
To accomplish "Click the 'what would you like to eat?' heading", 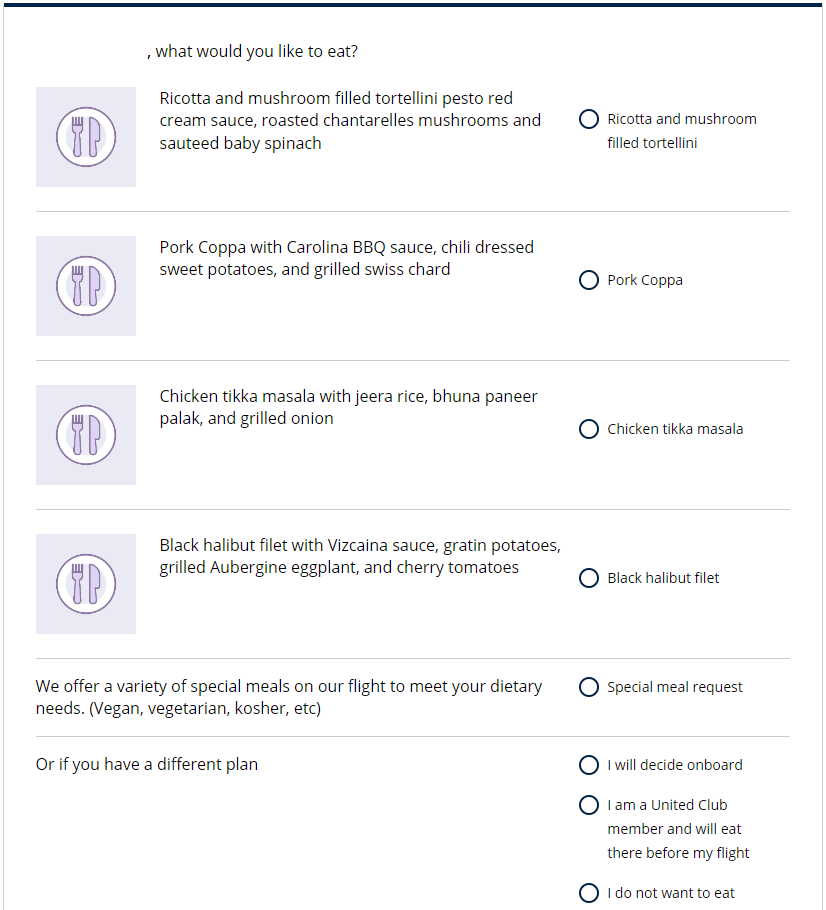I will [x=255, y=51].
